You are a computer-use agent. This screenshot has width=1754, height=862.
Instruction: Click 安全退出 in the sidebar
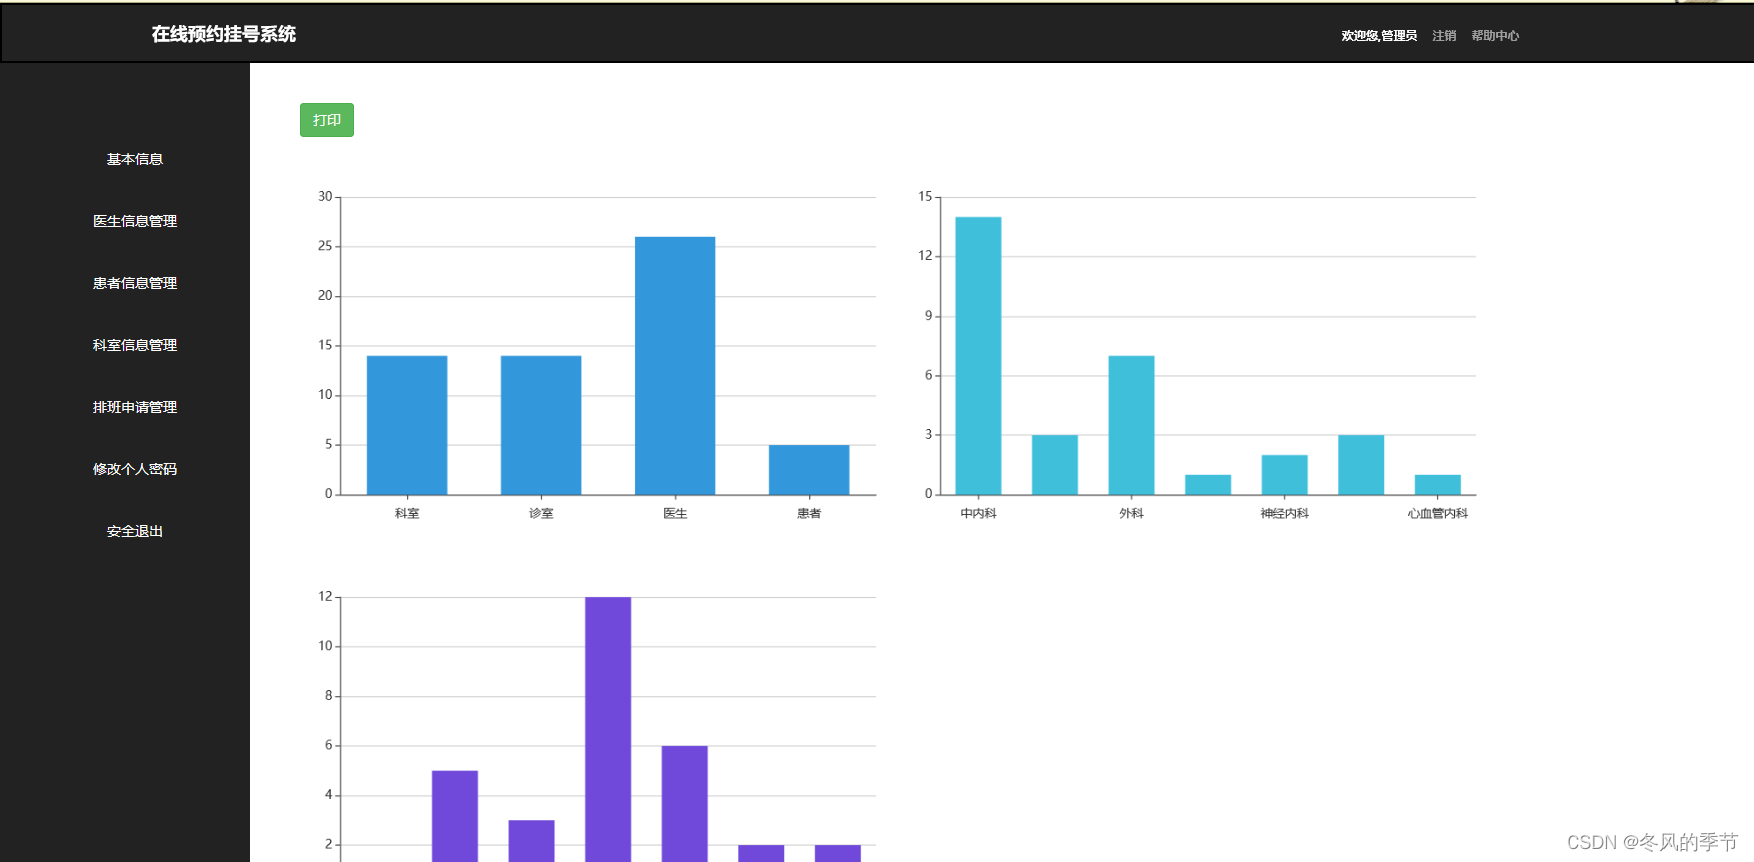[x=135, y=531]
